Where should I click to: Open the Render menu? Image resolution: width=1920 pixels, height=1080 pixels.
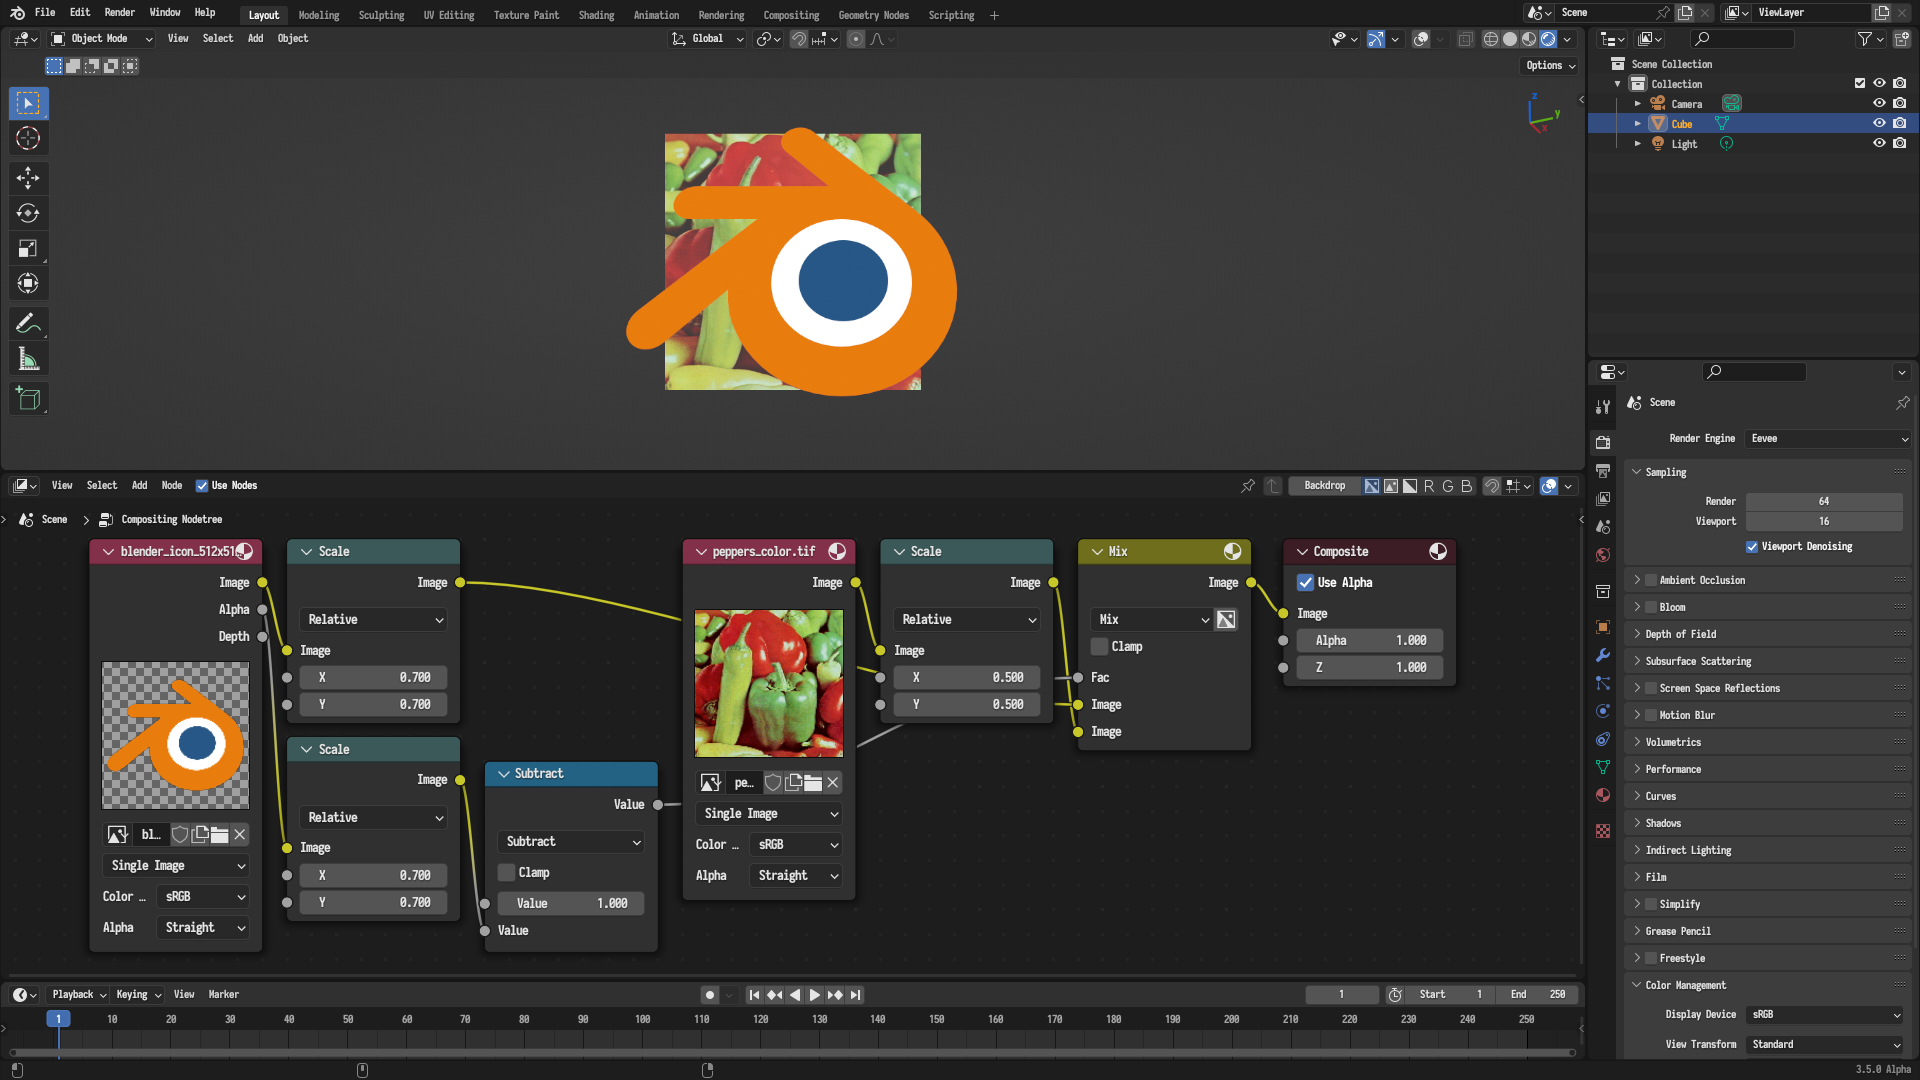pos(119,13)
